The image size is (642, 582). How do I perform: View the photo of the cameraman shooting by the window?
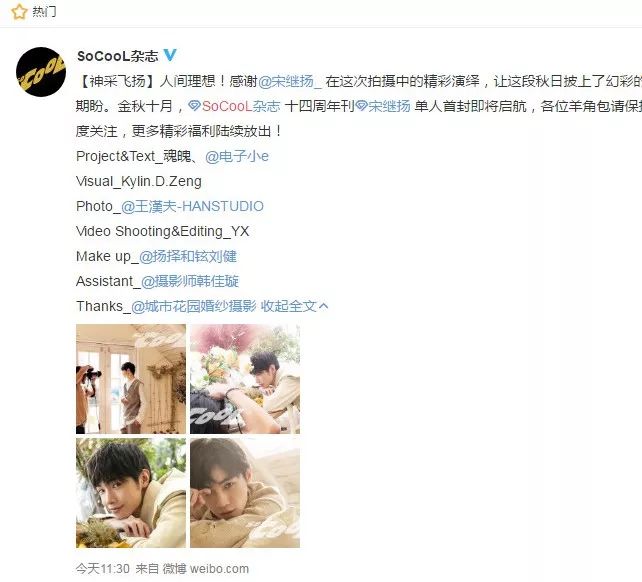pos(131,379)
